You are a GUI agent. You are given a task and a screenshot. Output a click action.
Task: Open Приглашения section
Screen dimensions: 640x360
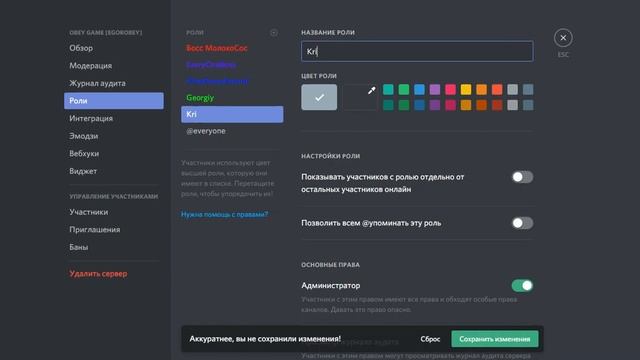(113, 229)
